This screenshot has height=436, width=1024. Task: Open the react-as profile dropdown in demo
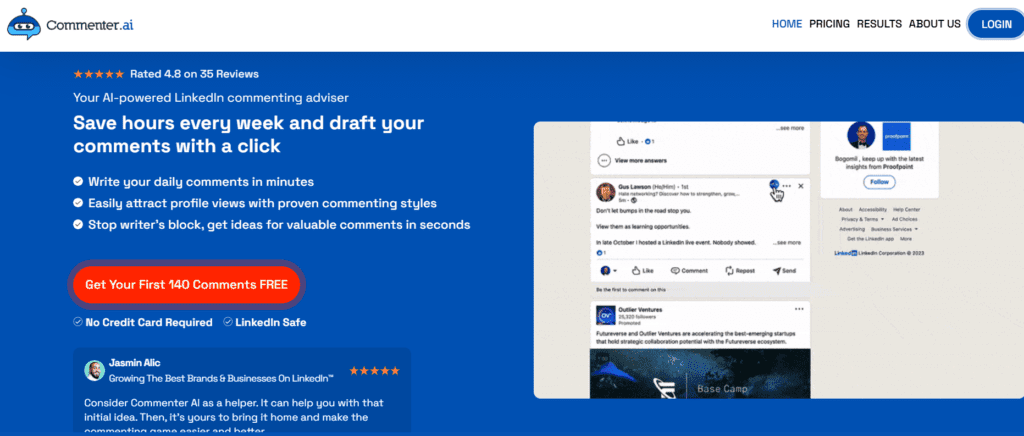click(608, 270)
